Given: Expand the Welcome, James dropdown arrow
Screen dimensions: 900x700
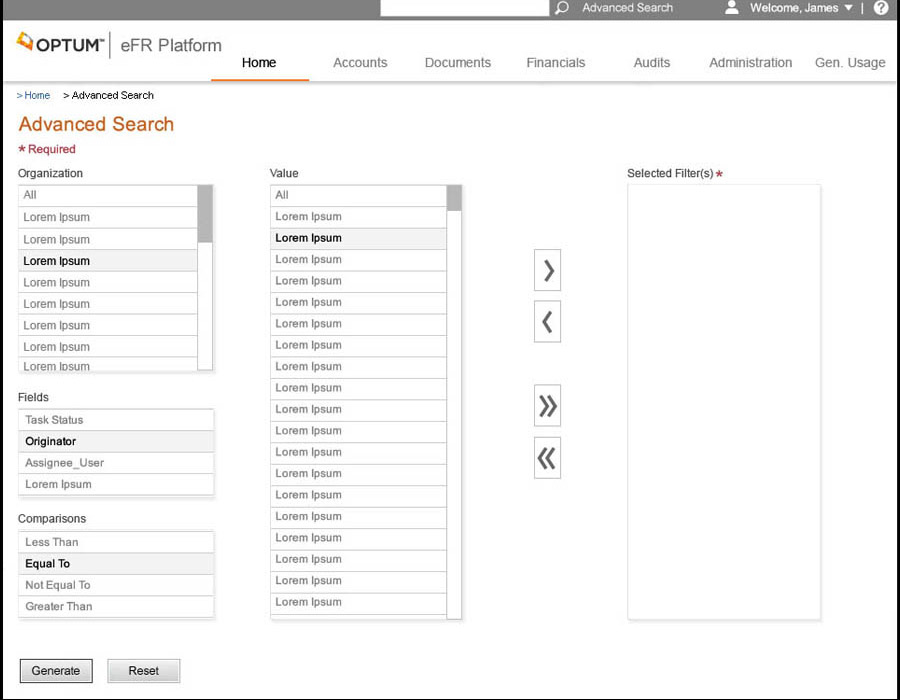Looking at the screenshot, I should [849, 8].
